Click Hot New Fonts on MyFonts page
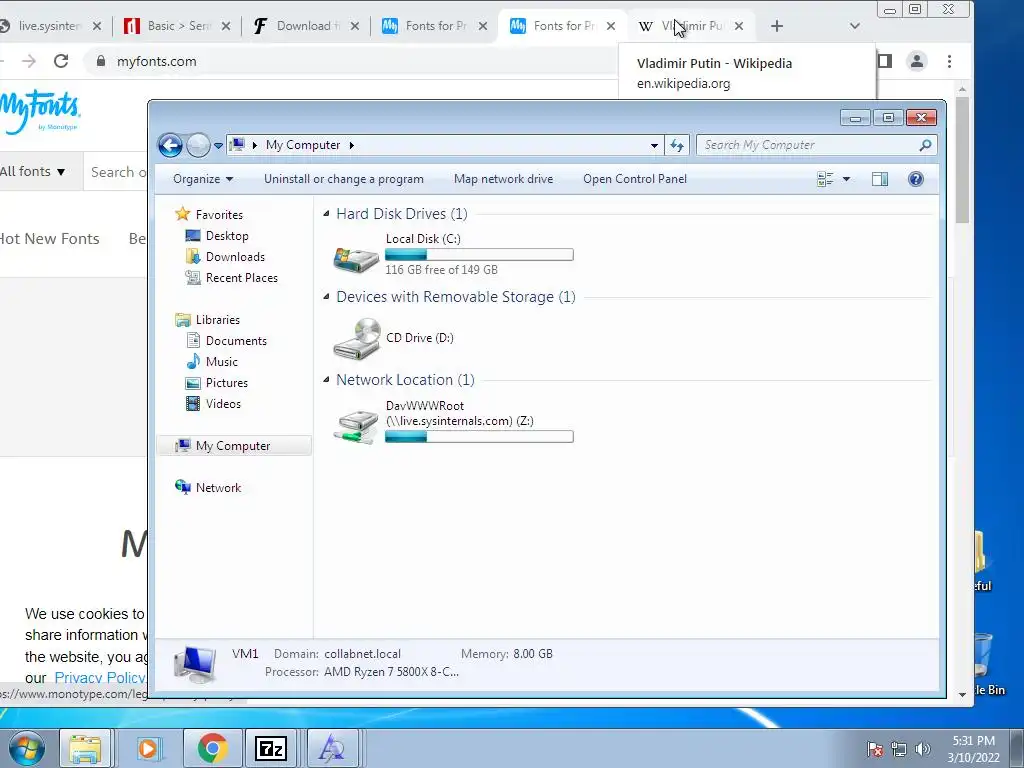1024x768 pixels. coord(50,238)
